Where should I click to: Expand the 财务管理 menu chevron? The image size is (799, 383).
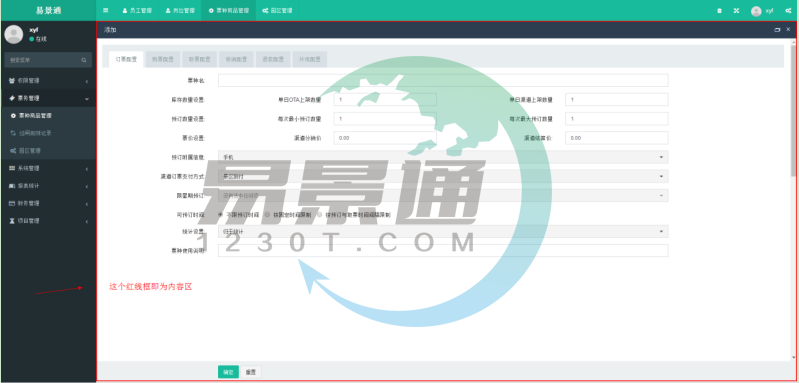click(87, 204)
